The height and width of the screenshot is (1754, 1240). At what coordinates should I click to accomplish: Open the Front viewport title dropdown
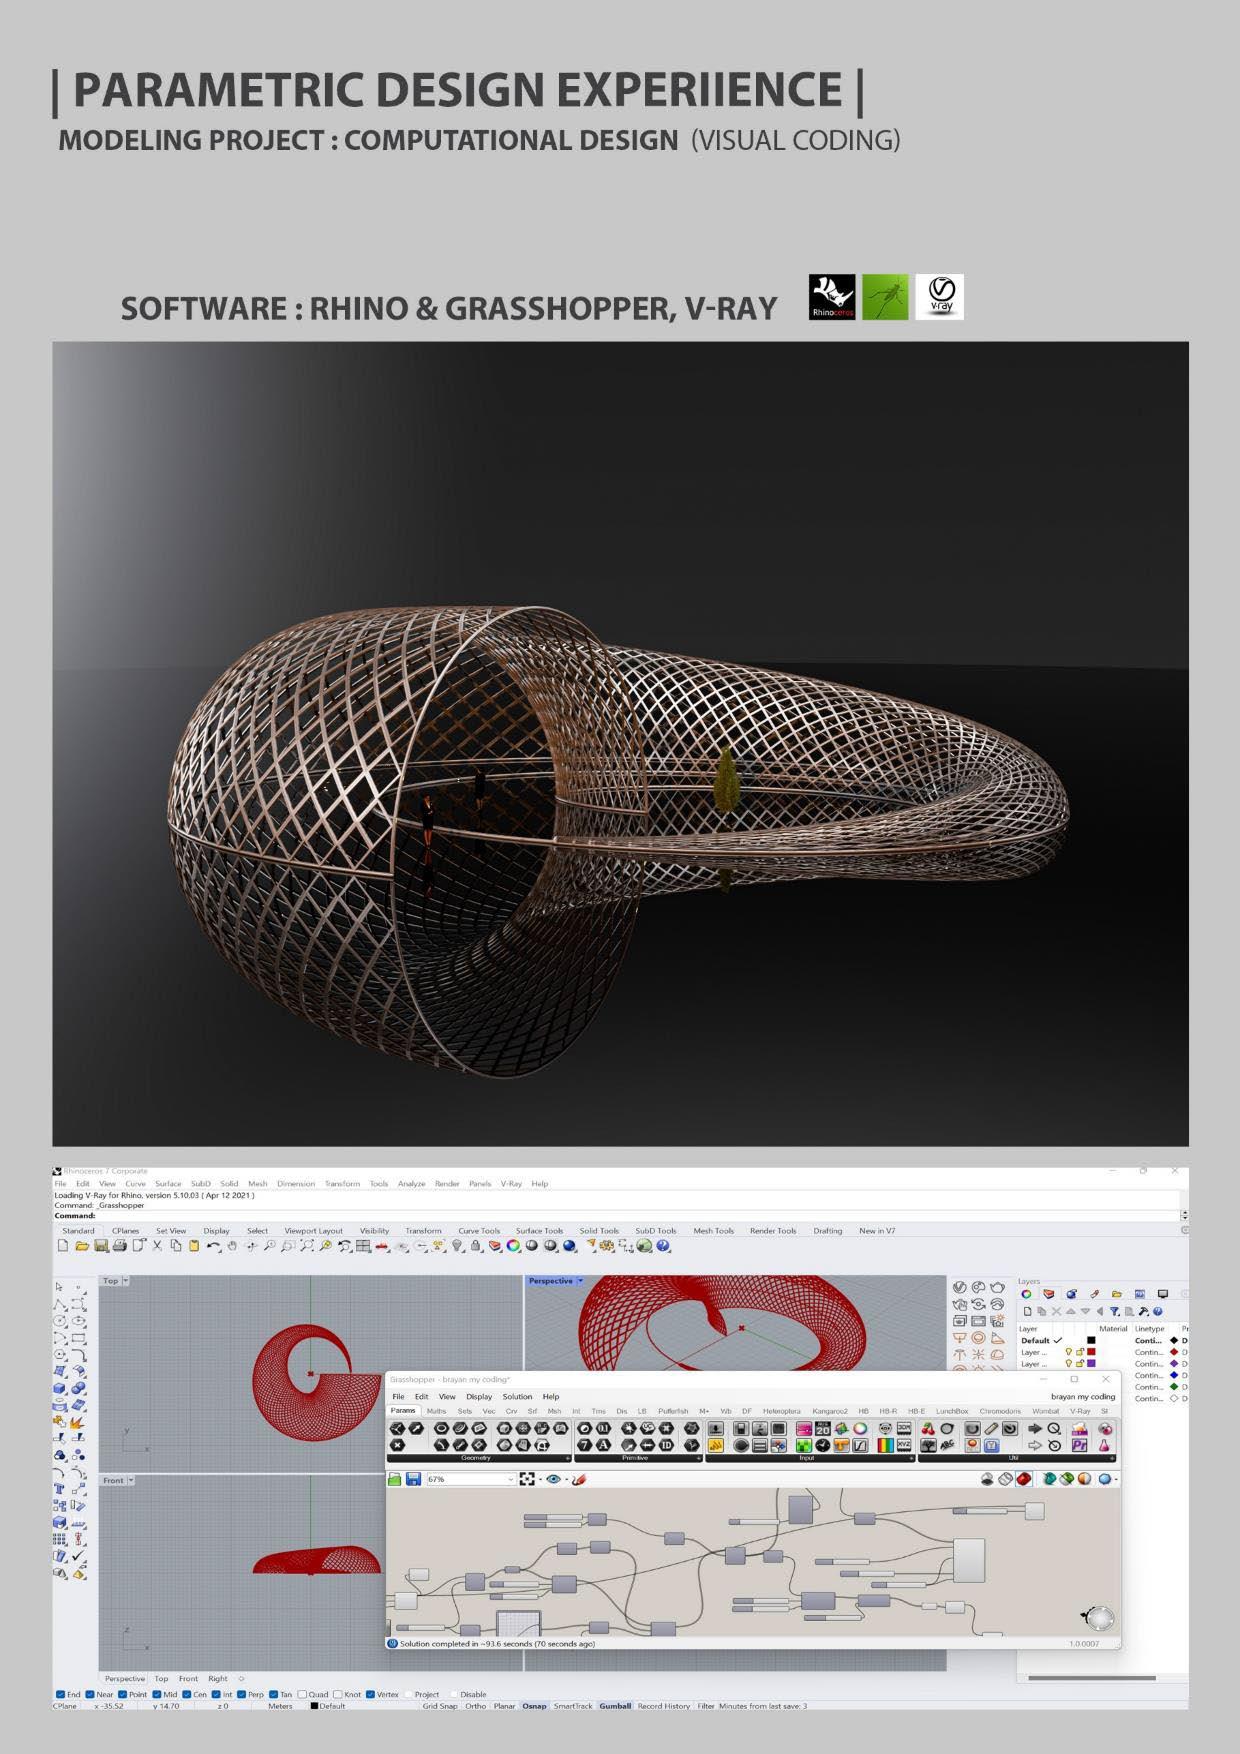pyautogui.click(x=131, y=1480)
